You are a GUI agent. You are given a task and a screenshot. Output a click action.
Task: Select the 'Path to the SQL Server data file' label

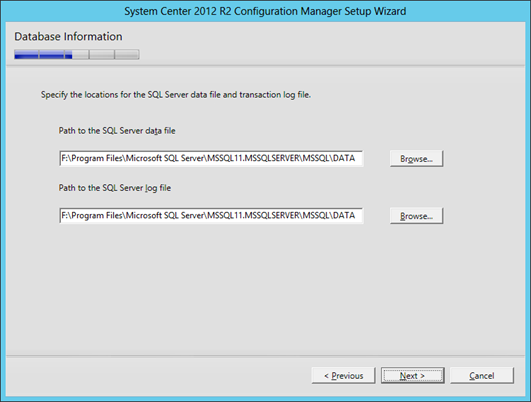pyautogui.click(x=117, y=131)
